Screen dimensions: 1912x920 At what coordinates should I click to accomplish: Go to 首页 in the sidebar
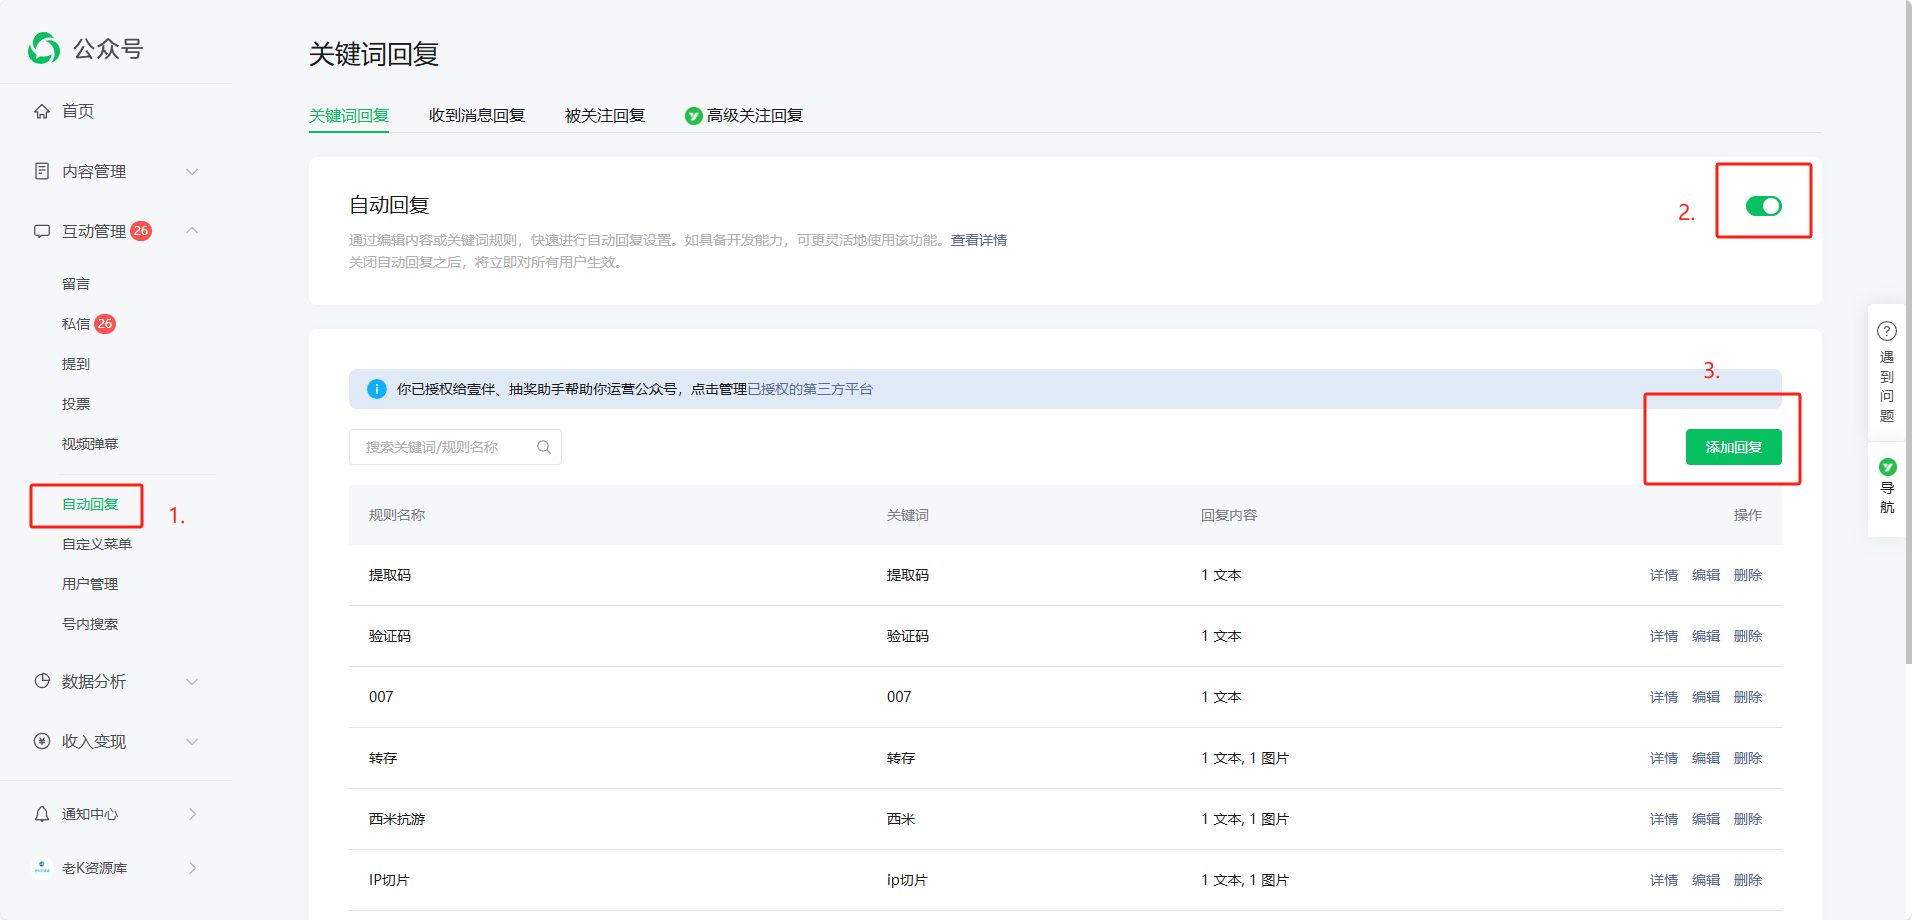(78, 111)
